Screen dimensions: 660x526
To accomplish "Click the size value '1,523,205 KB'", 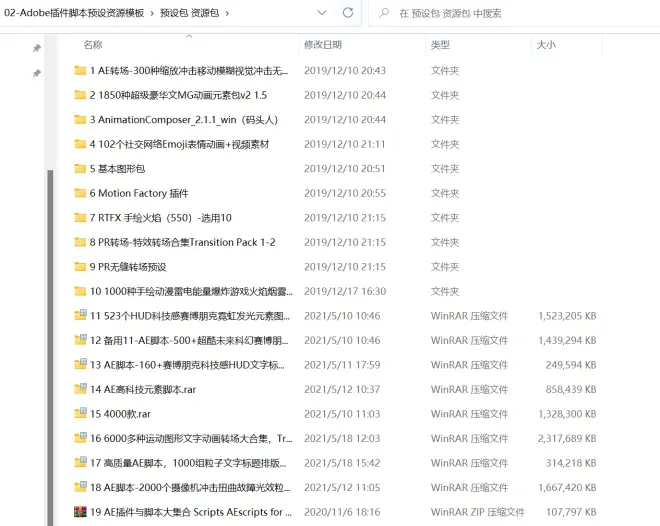I will [x=567, y=315].
